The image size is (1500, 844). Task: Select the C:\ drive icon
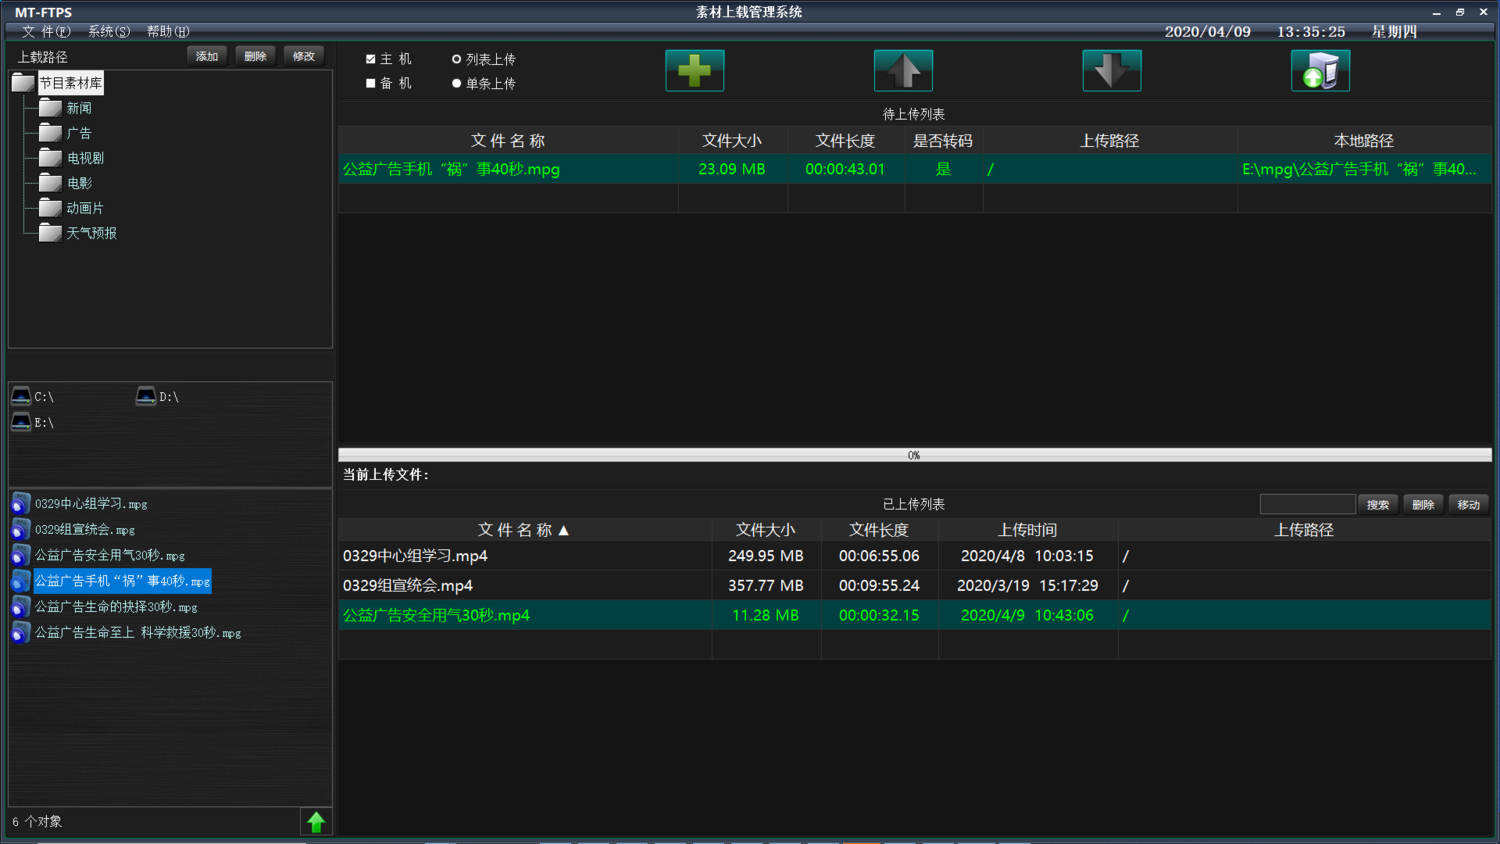21,395
